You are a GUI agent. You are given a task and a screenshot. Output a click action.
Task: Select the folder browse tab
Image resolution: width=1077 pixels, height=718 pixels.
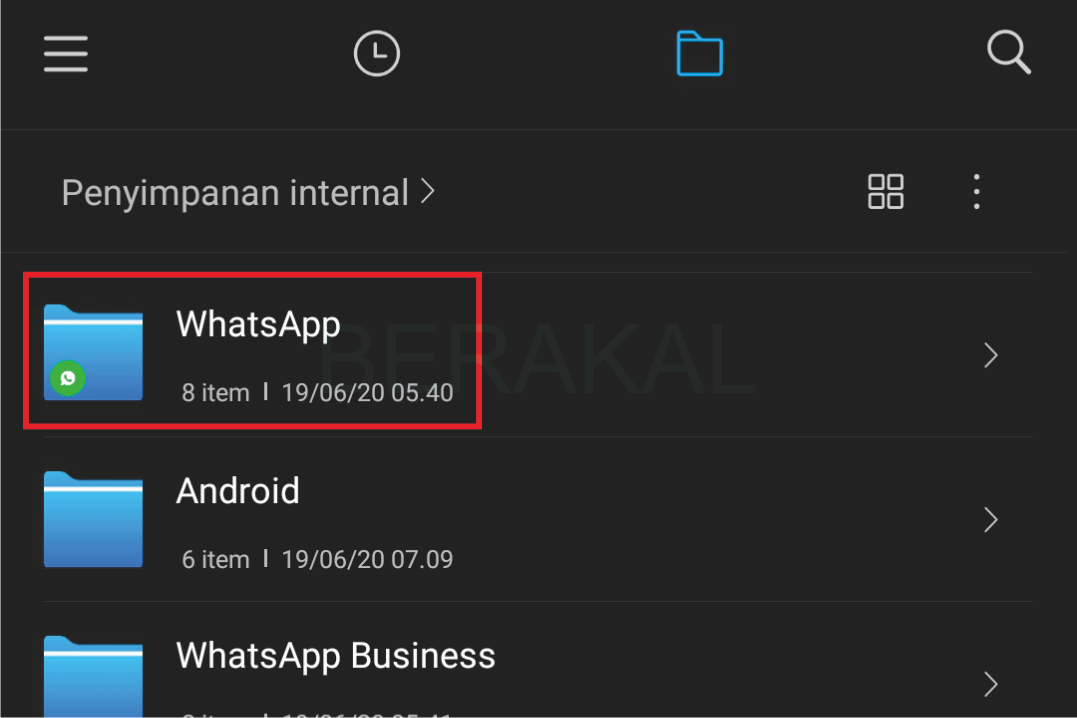point(699,53)
